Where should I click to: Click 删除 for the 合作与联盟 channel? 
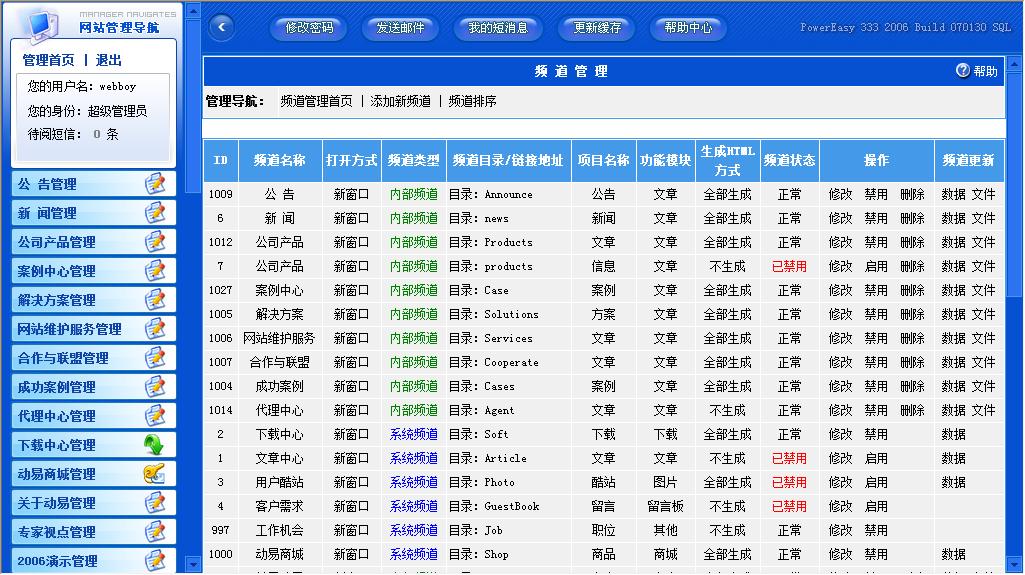coord(912,363)
